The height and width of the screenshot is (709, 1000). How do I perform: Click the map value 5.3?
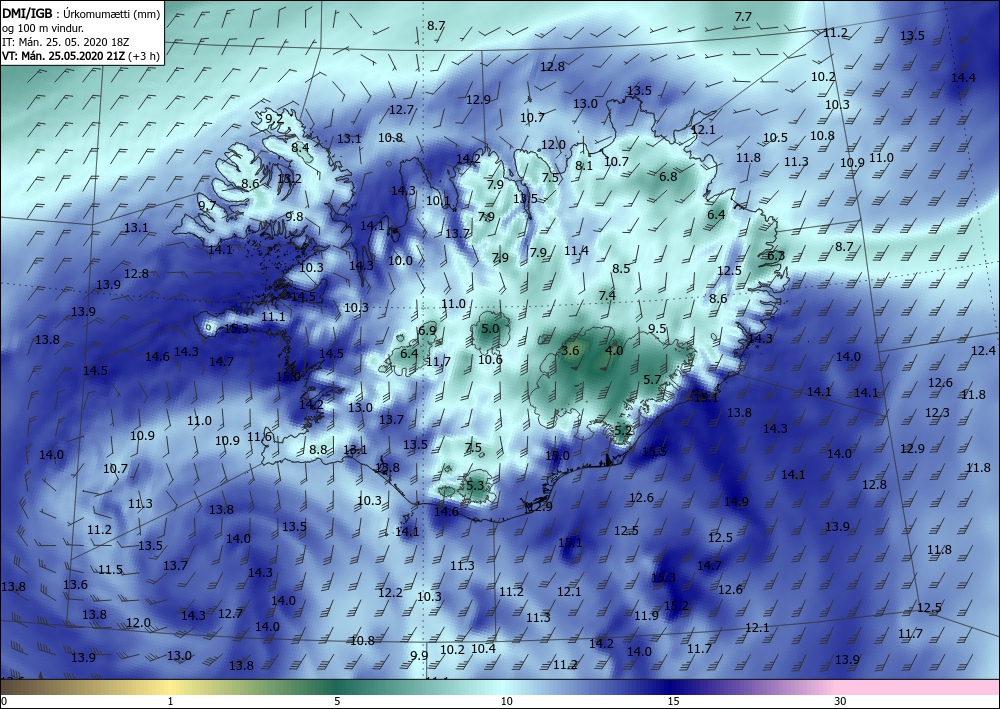(475, 485)
